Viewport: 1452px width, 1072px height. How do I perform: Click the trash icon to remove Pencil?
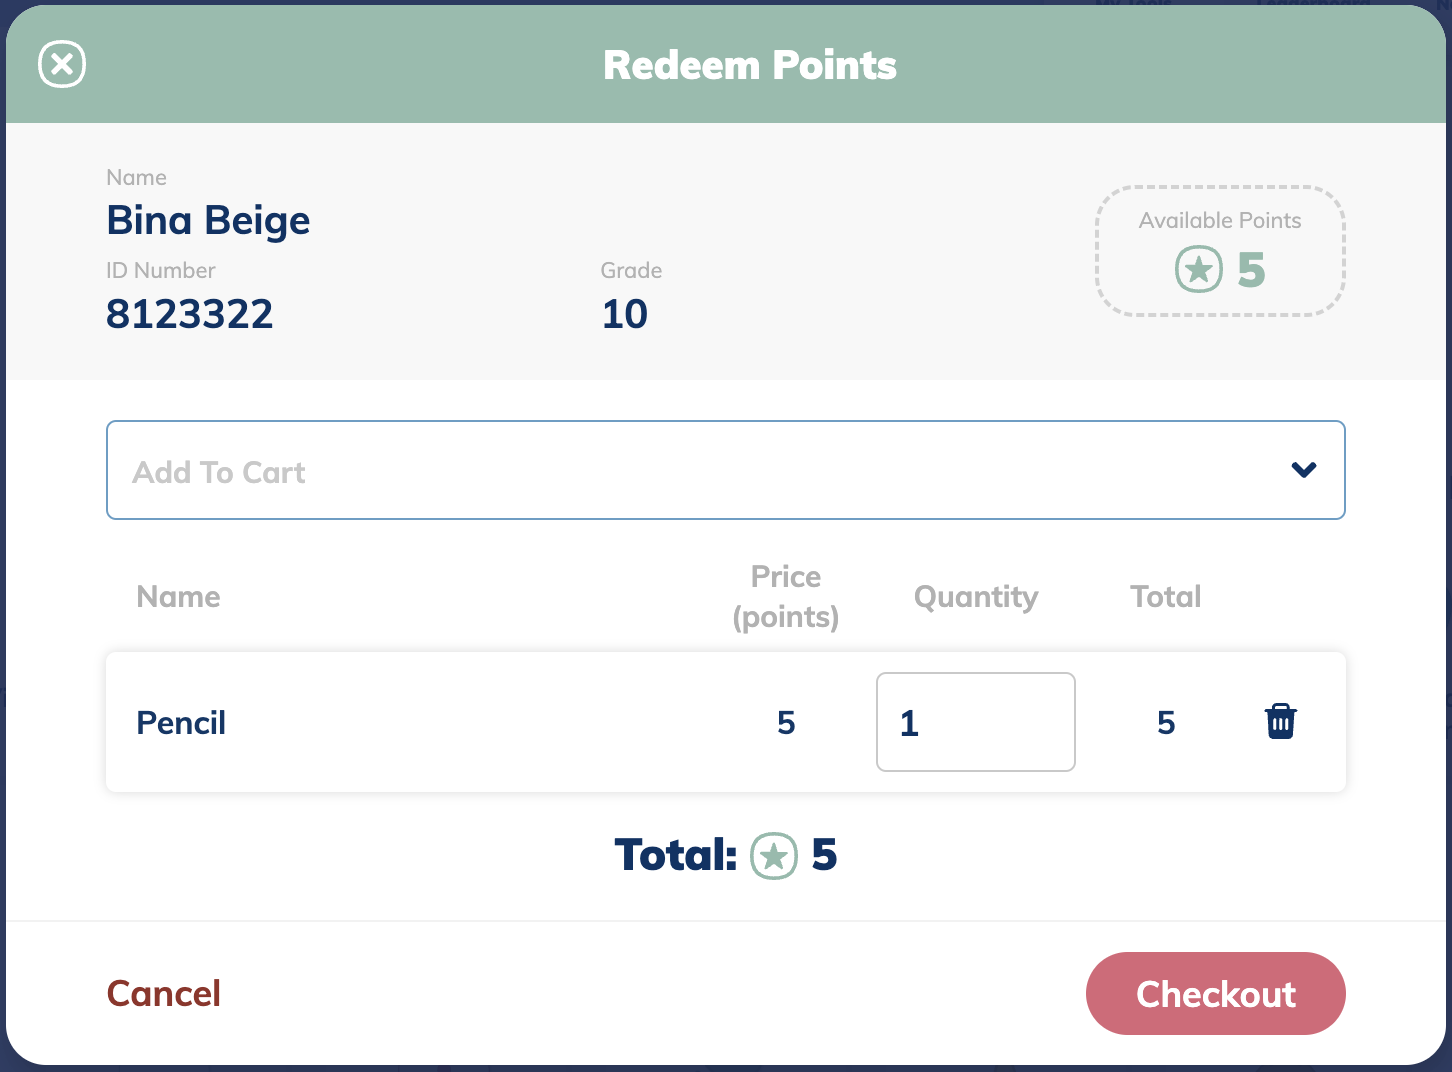tap(1280, 721)
